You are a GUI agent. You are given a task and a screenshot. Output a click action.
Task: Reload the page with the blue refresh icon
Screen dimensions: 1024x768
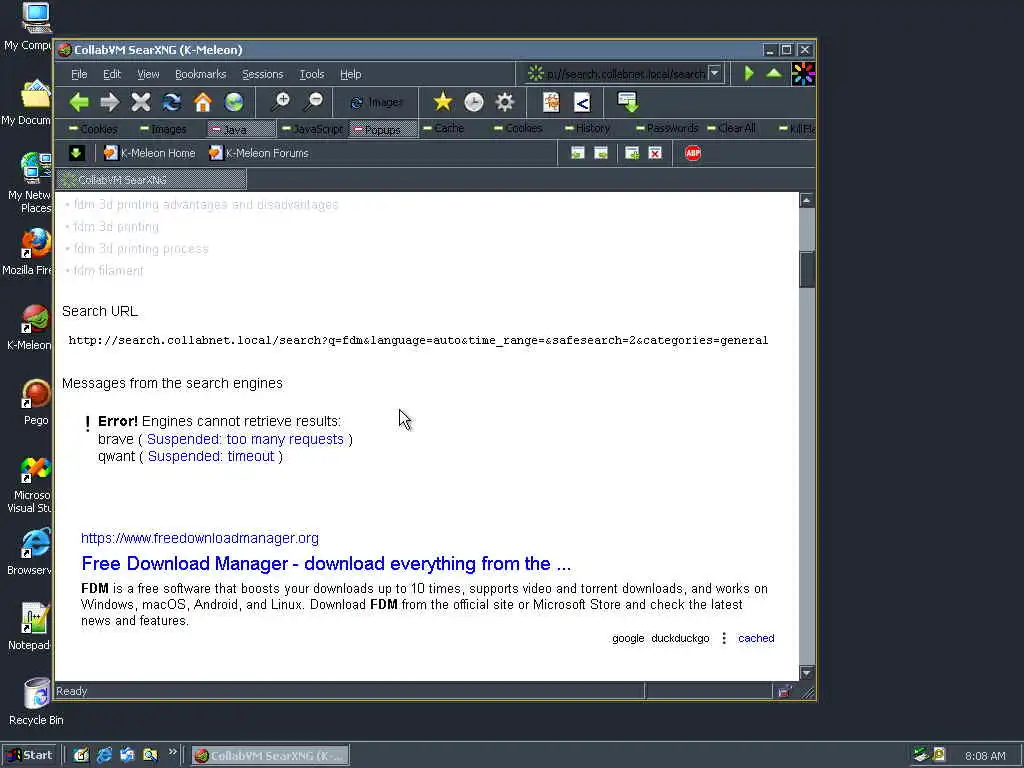tap(172, 102)
